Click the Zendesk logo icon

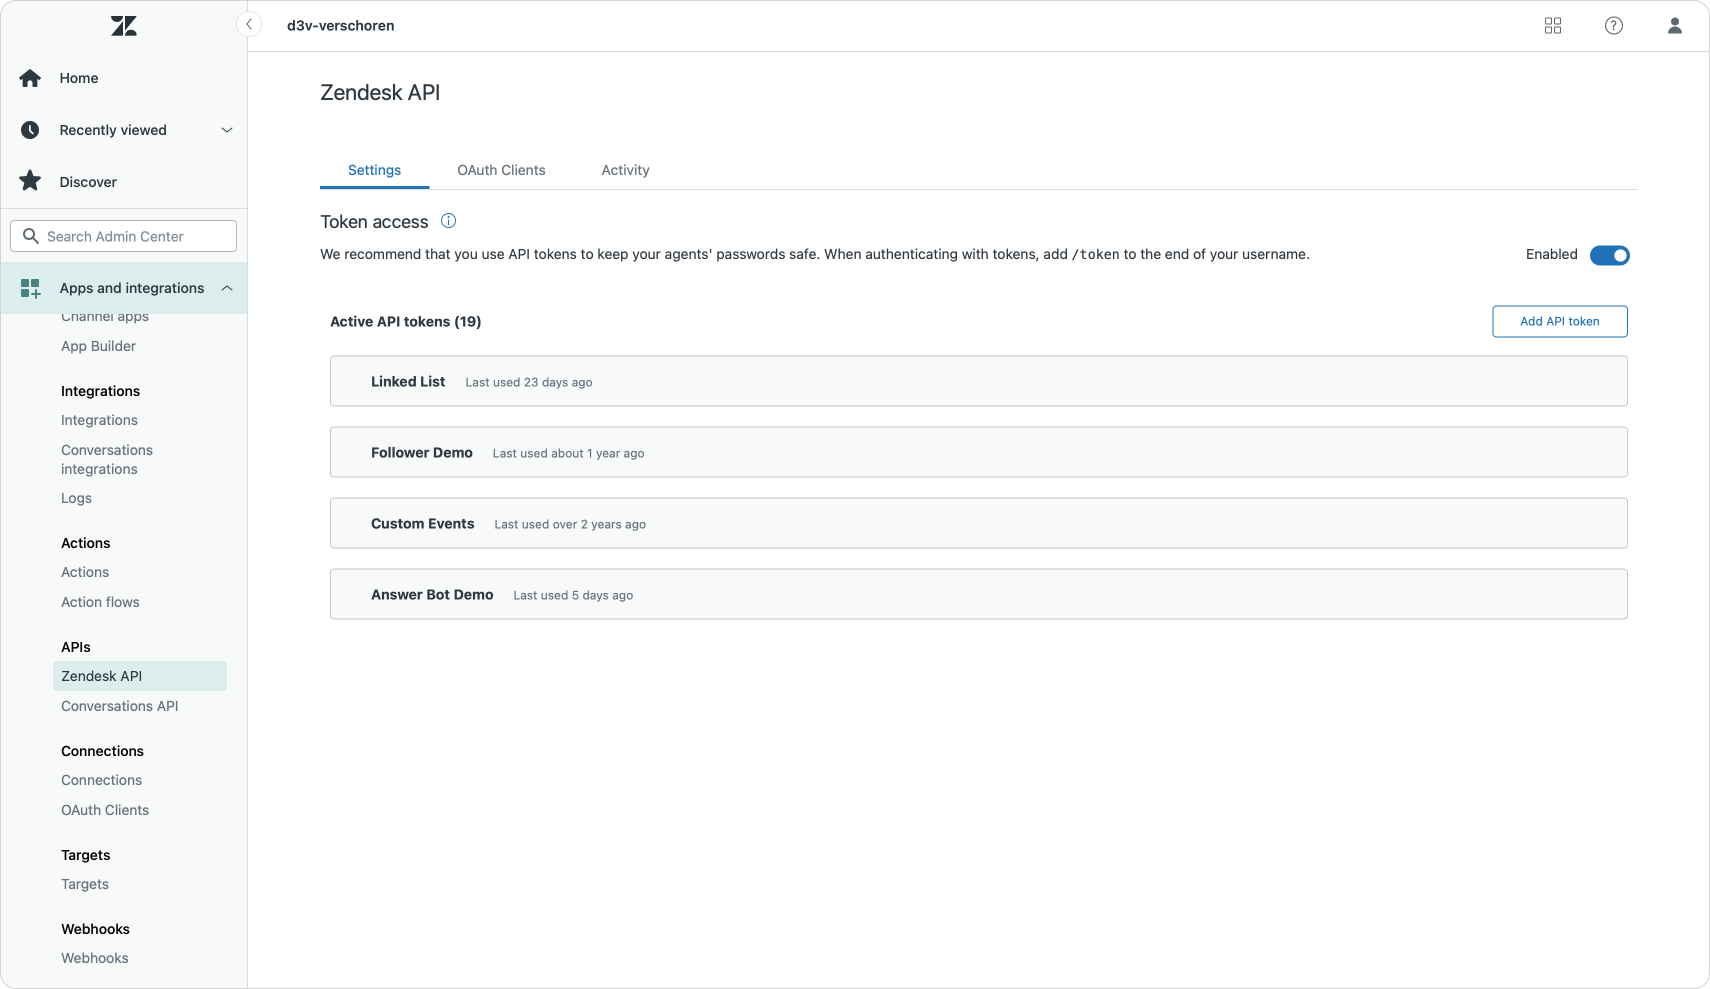click(x=124, y=26)
